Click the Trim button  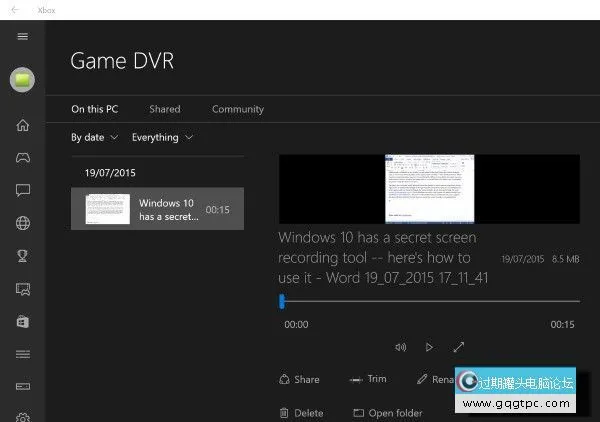point(368,379)
